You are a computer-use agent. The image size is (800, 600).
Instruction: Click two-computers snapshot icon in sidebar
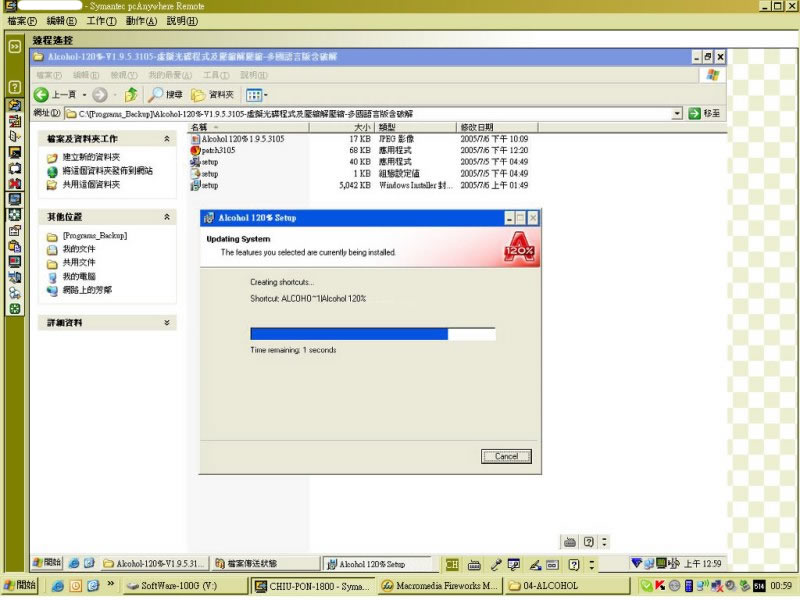click(14, 278)
